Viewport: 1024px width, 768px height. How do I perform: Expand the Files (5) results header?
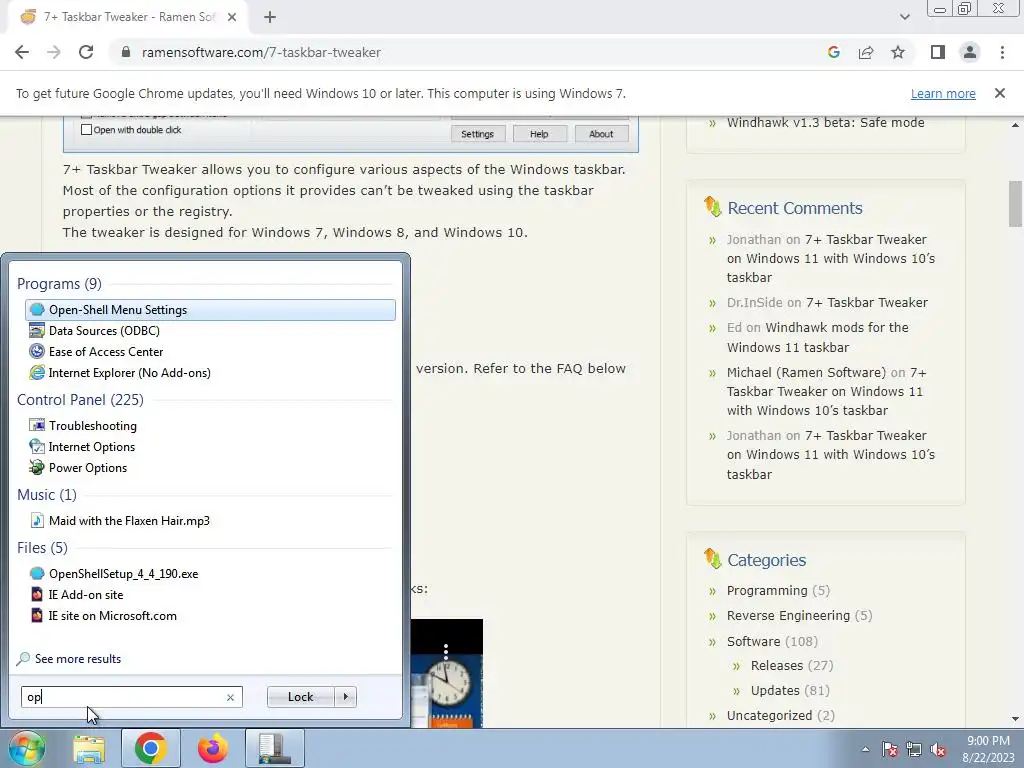[x=42, y=547]
